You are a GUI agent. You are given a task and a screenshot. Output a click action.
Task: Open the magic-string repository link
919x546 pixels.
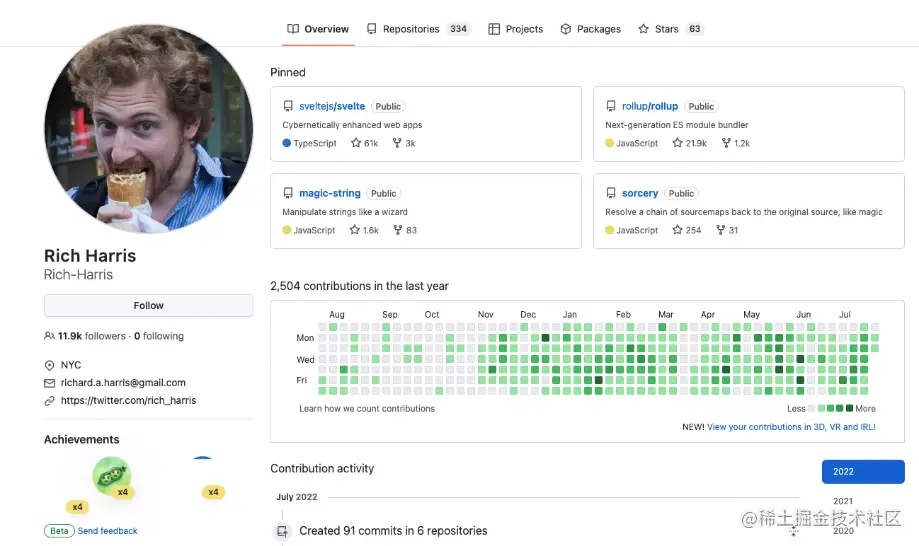pos(329,193)
